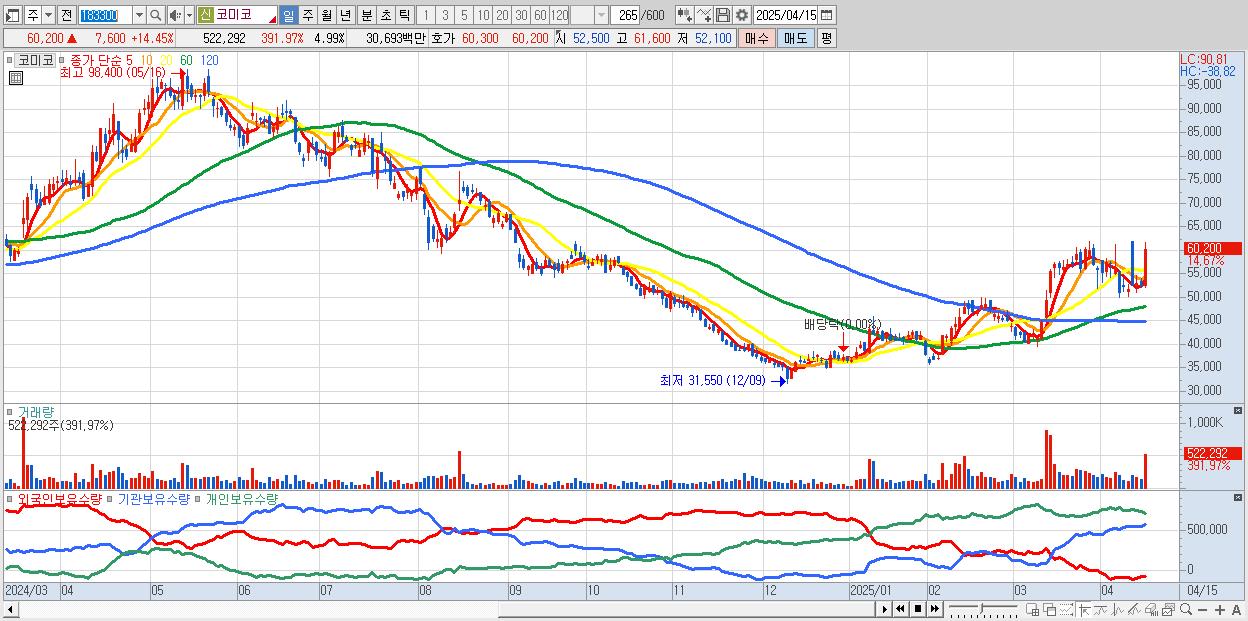1248x621 pixels.
Task: Click the floppy disk save icon
Action: (x=723, y=15)
